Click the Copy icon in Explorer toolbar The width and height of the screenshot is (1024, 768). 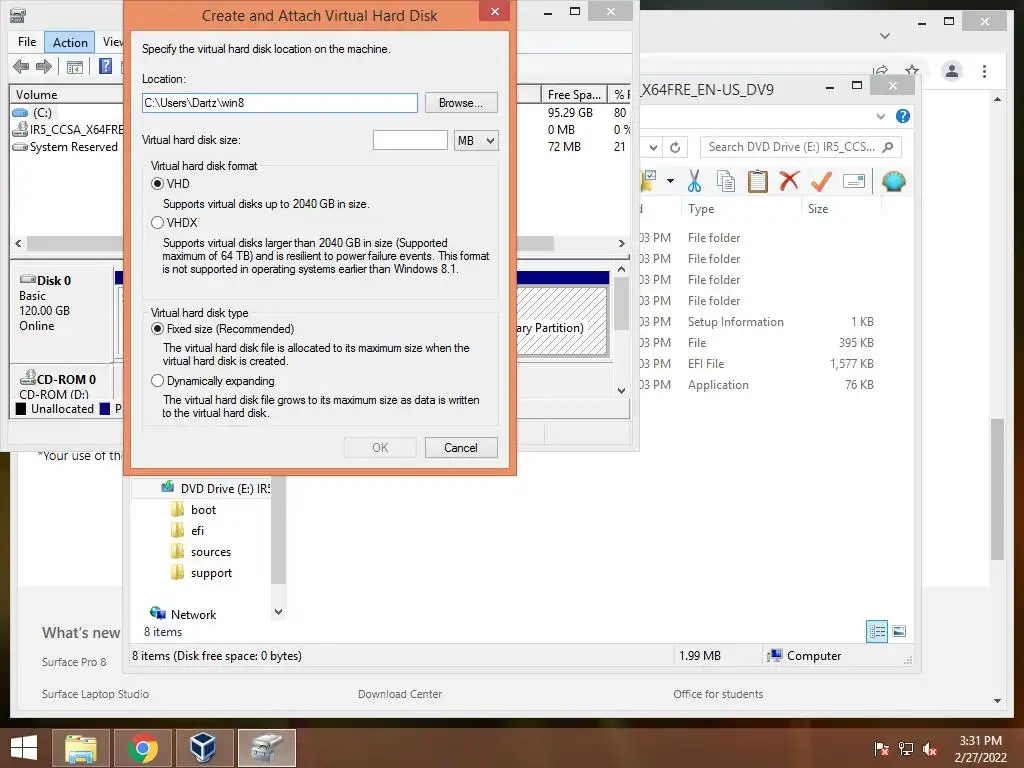[x=726, y=181]
